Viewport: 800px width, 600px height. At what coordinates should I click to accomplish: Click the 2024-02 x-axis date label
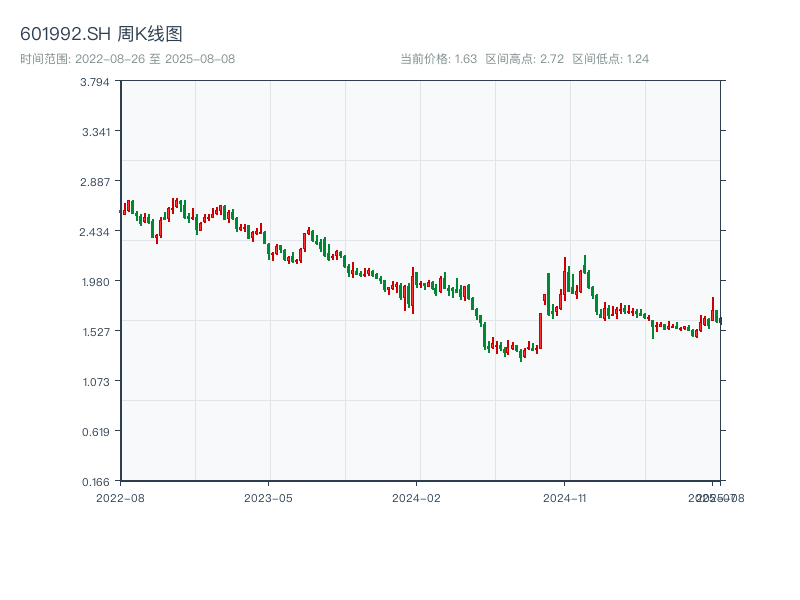pyautogui.click(x=416, y=497)
